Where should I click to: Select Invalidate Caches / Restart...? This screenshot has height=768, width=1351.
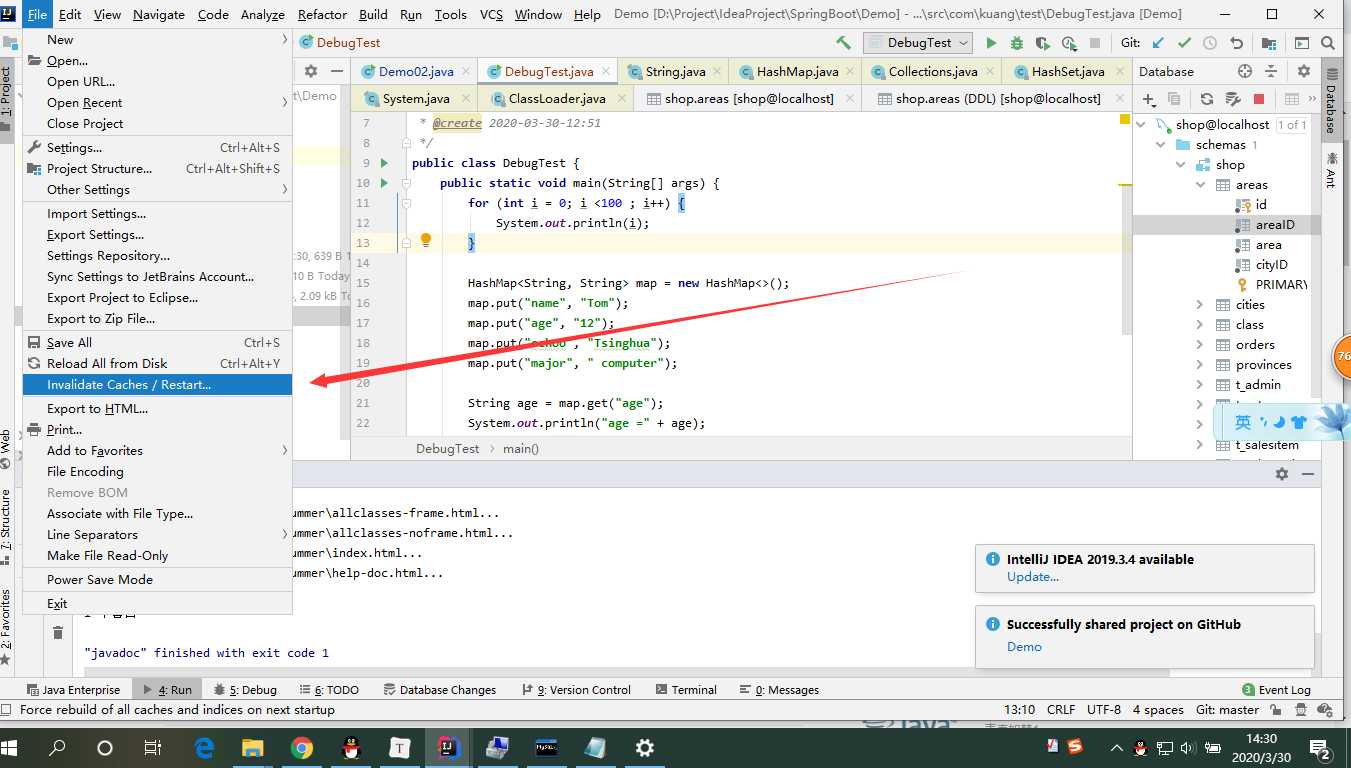(x=157, y=384)
